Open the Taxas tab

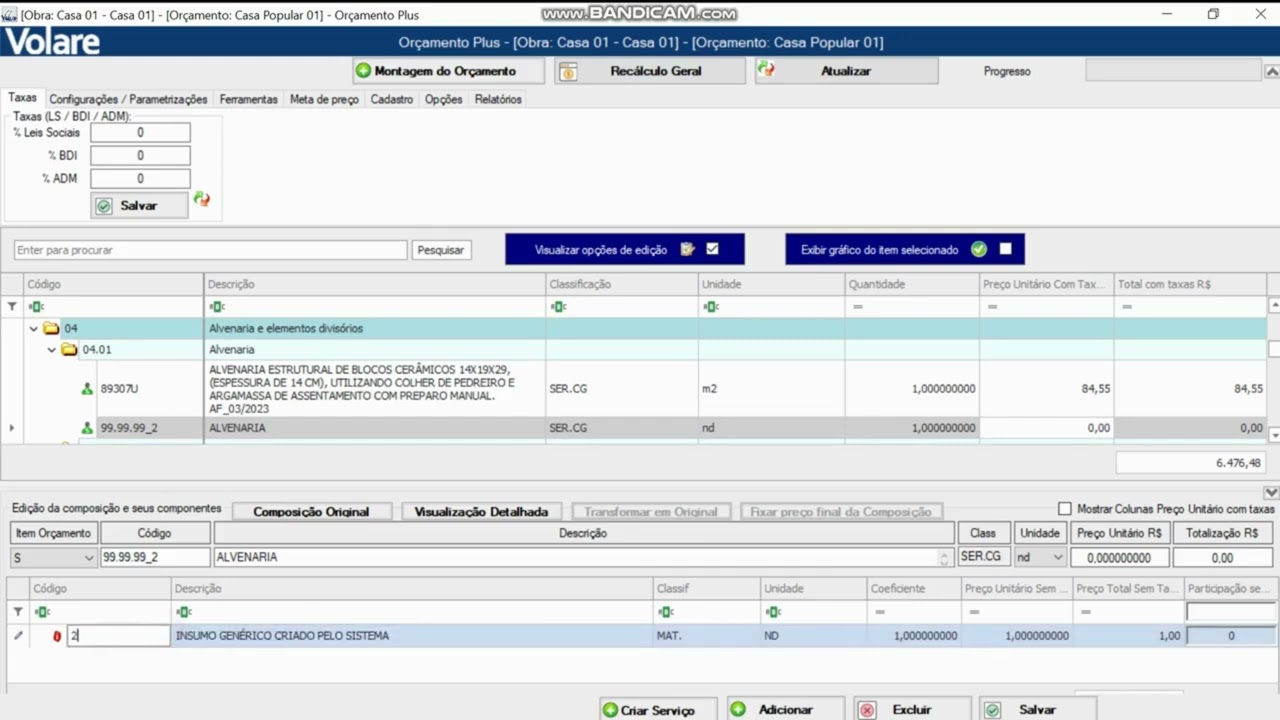pyautogui.click(x=22, y=98)
